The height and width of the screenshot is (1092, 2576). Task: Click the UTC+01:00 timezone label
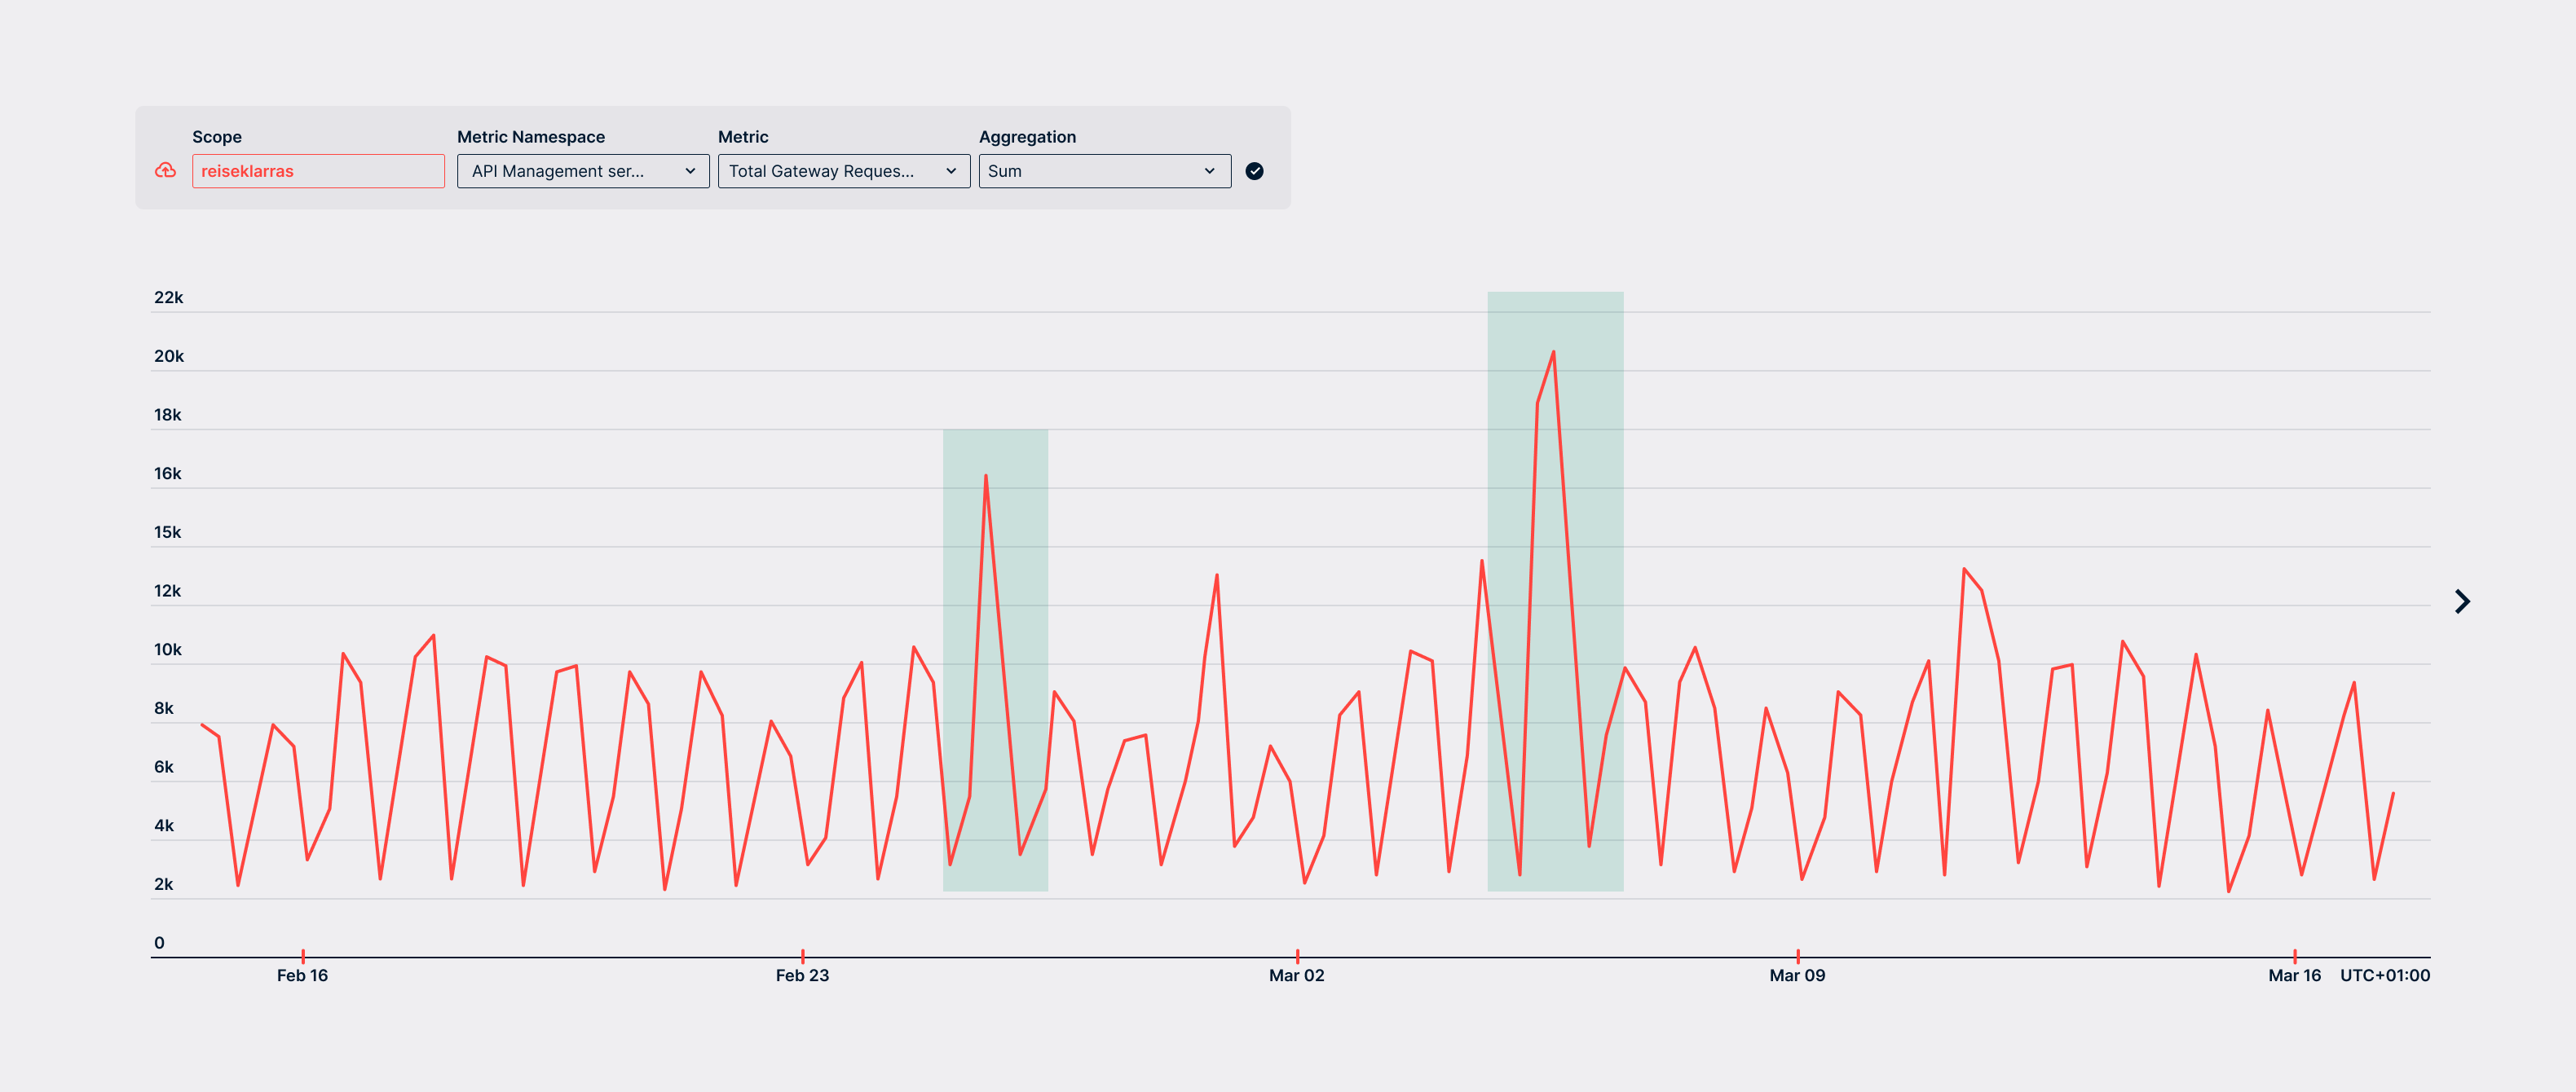pos(2384,975)
